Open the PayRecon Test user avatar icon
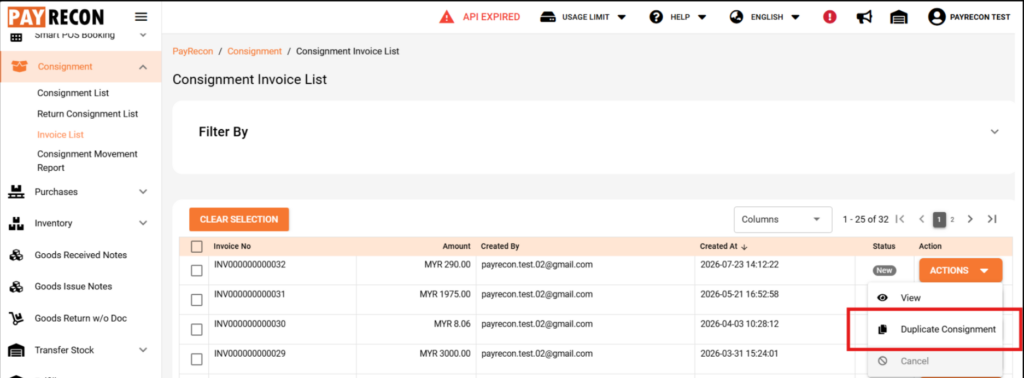 (x=937, y=17)
